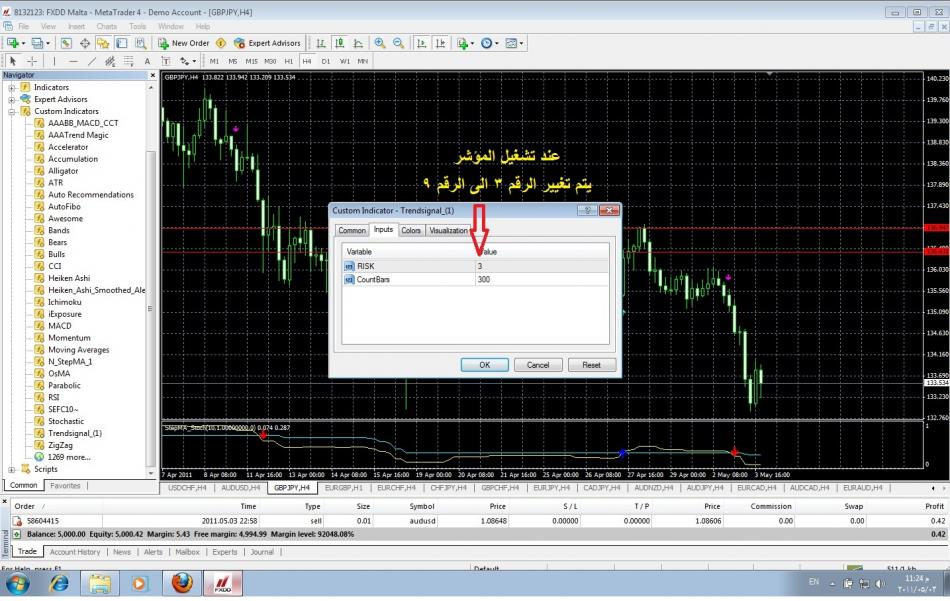The height and width of the screenshot is (601, 950).
Task: Toggle the Expert Advisors toolbar button
Action: 267,43
